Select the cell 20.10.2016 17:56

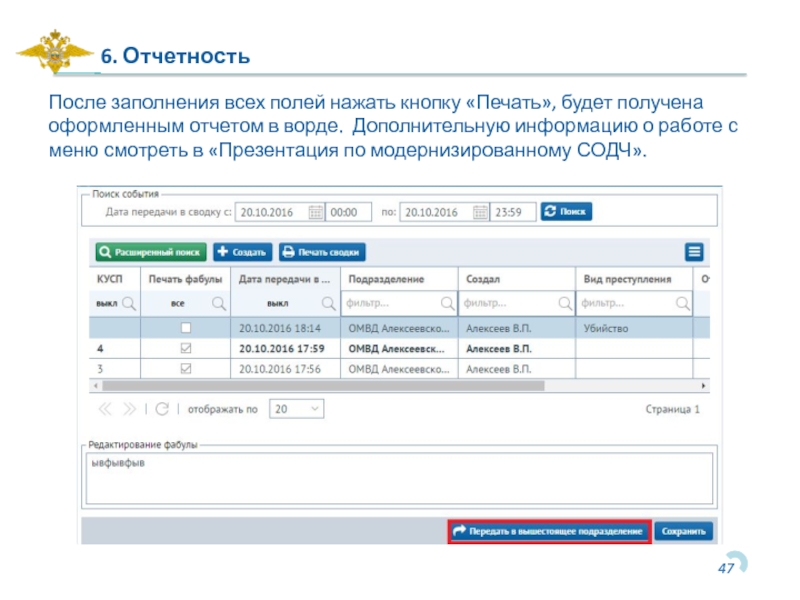point(285,368)
